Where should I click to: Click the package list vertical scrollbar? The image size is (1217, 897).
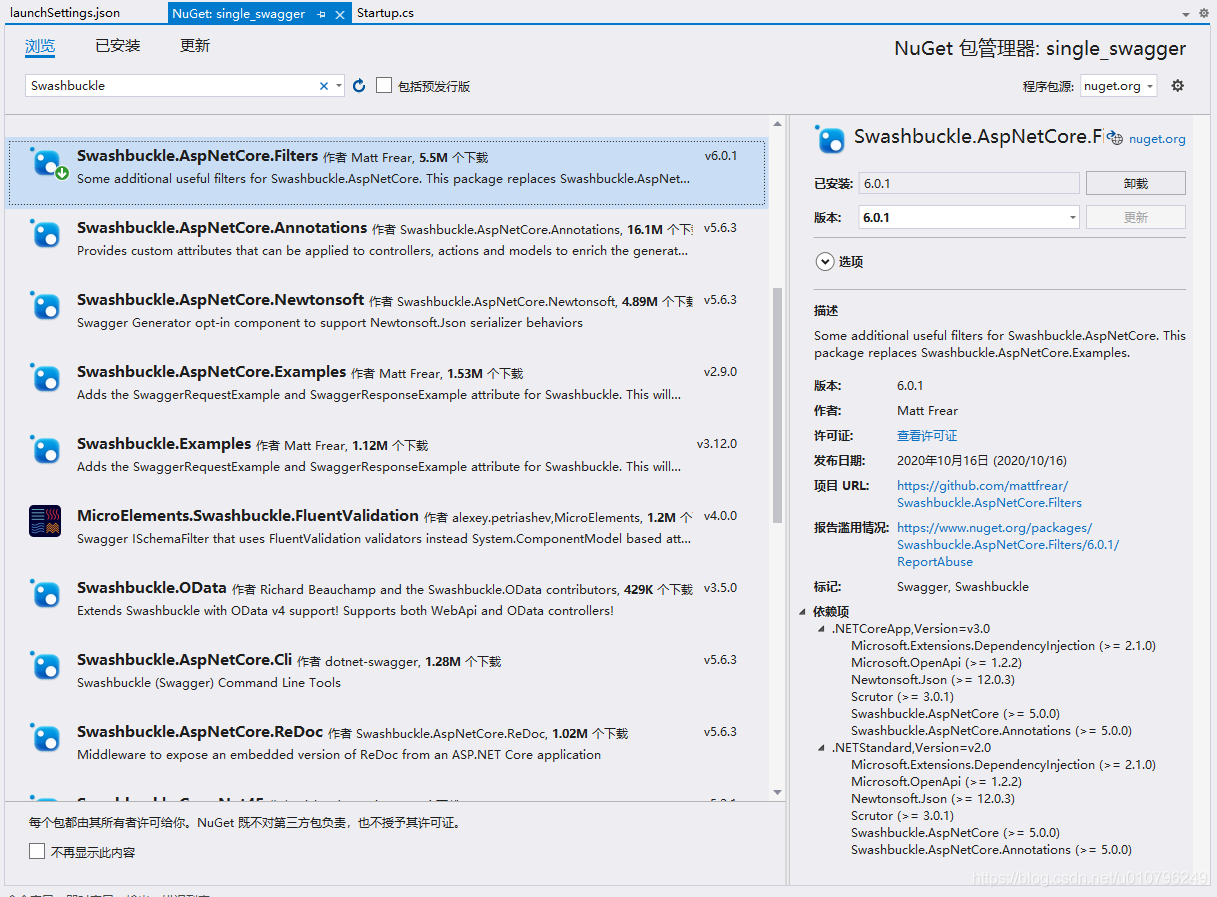pos(778,405)
